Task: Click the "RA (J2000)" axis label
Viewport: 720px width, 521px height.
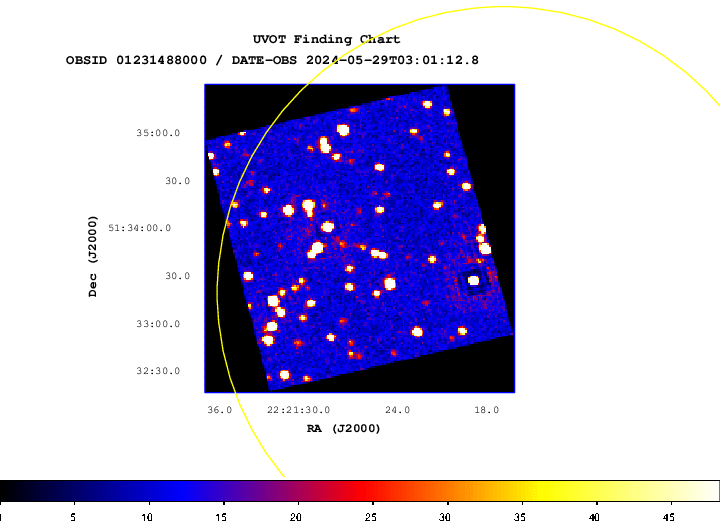Action: pos(343,429)
